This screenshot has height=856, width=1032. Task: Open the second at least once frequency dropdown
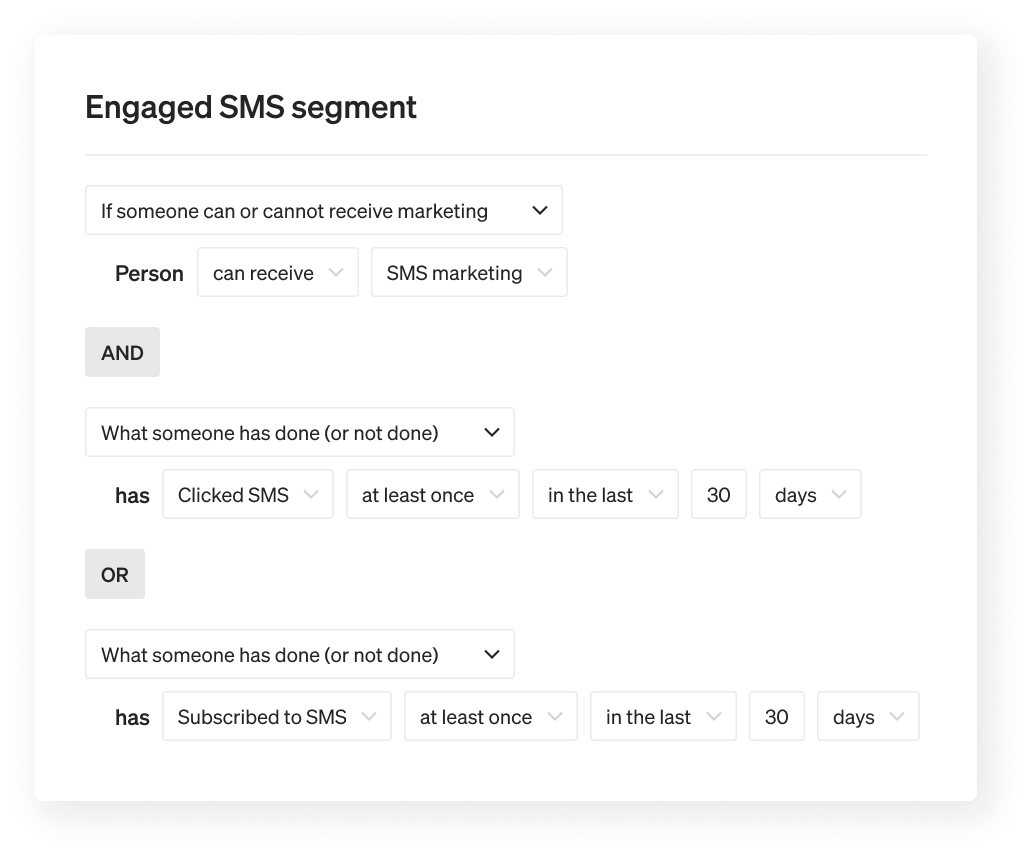[x=490, y=716]
